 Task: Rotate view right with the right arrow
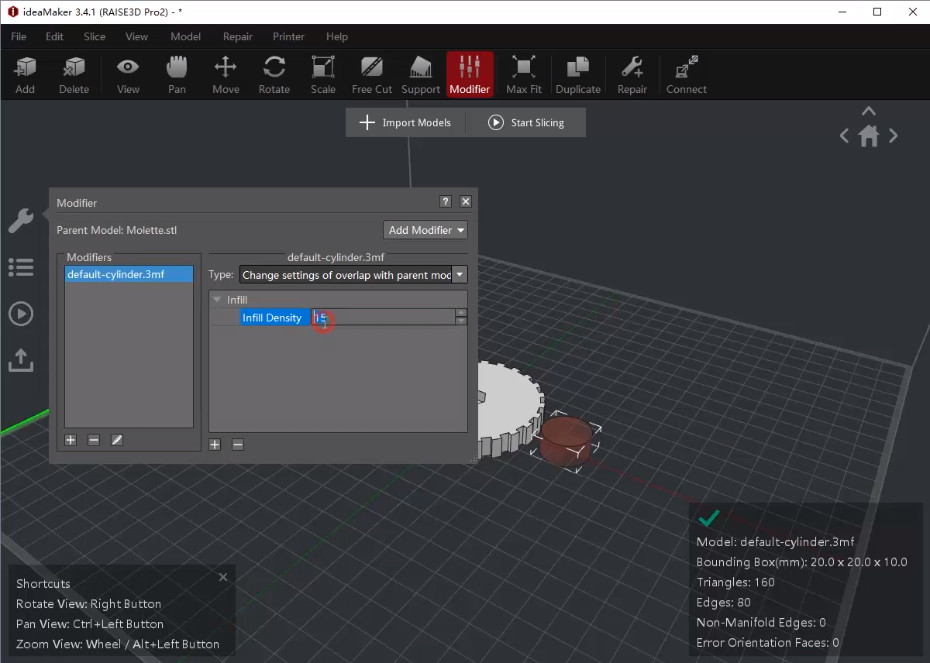(893, 136)
